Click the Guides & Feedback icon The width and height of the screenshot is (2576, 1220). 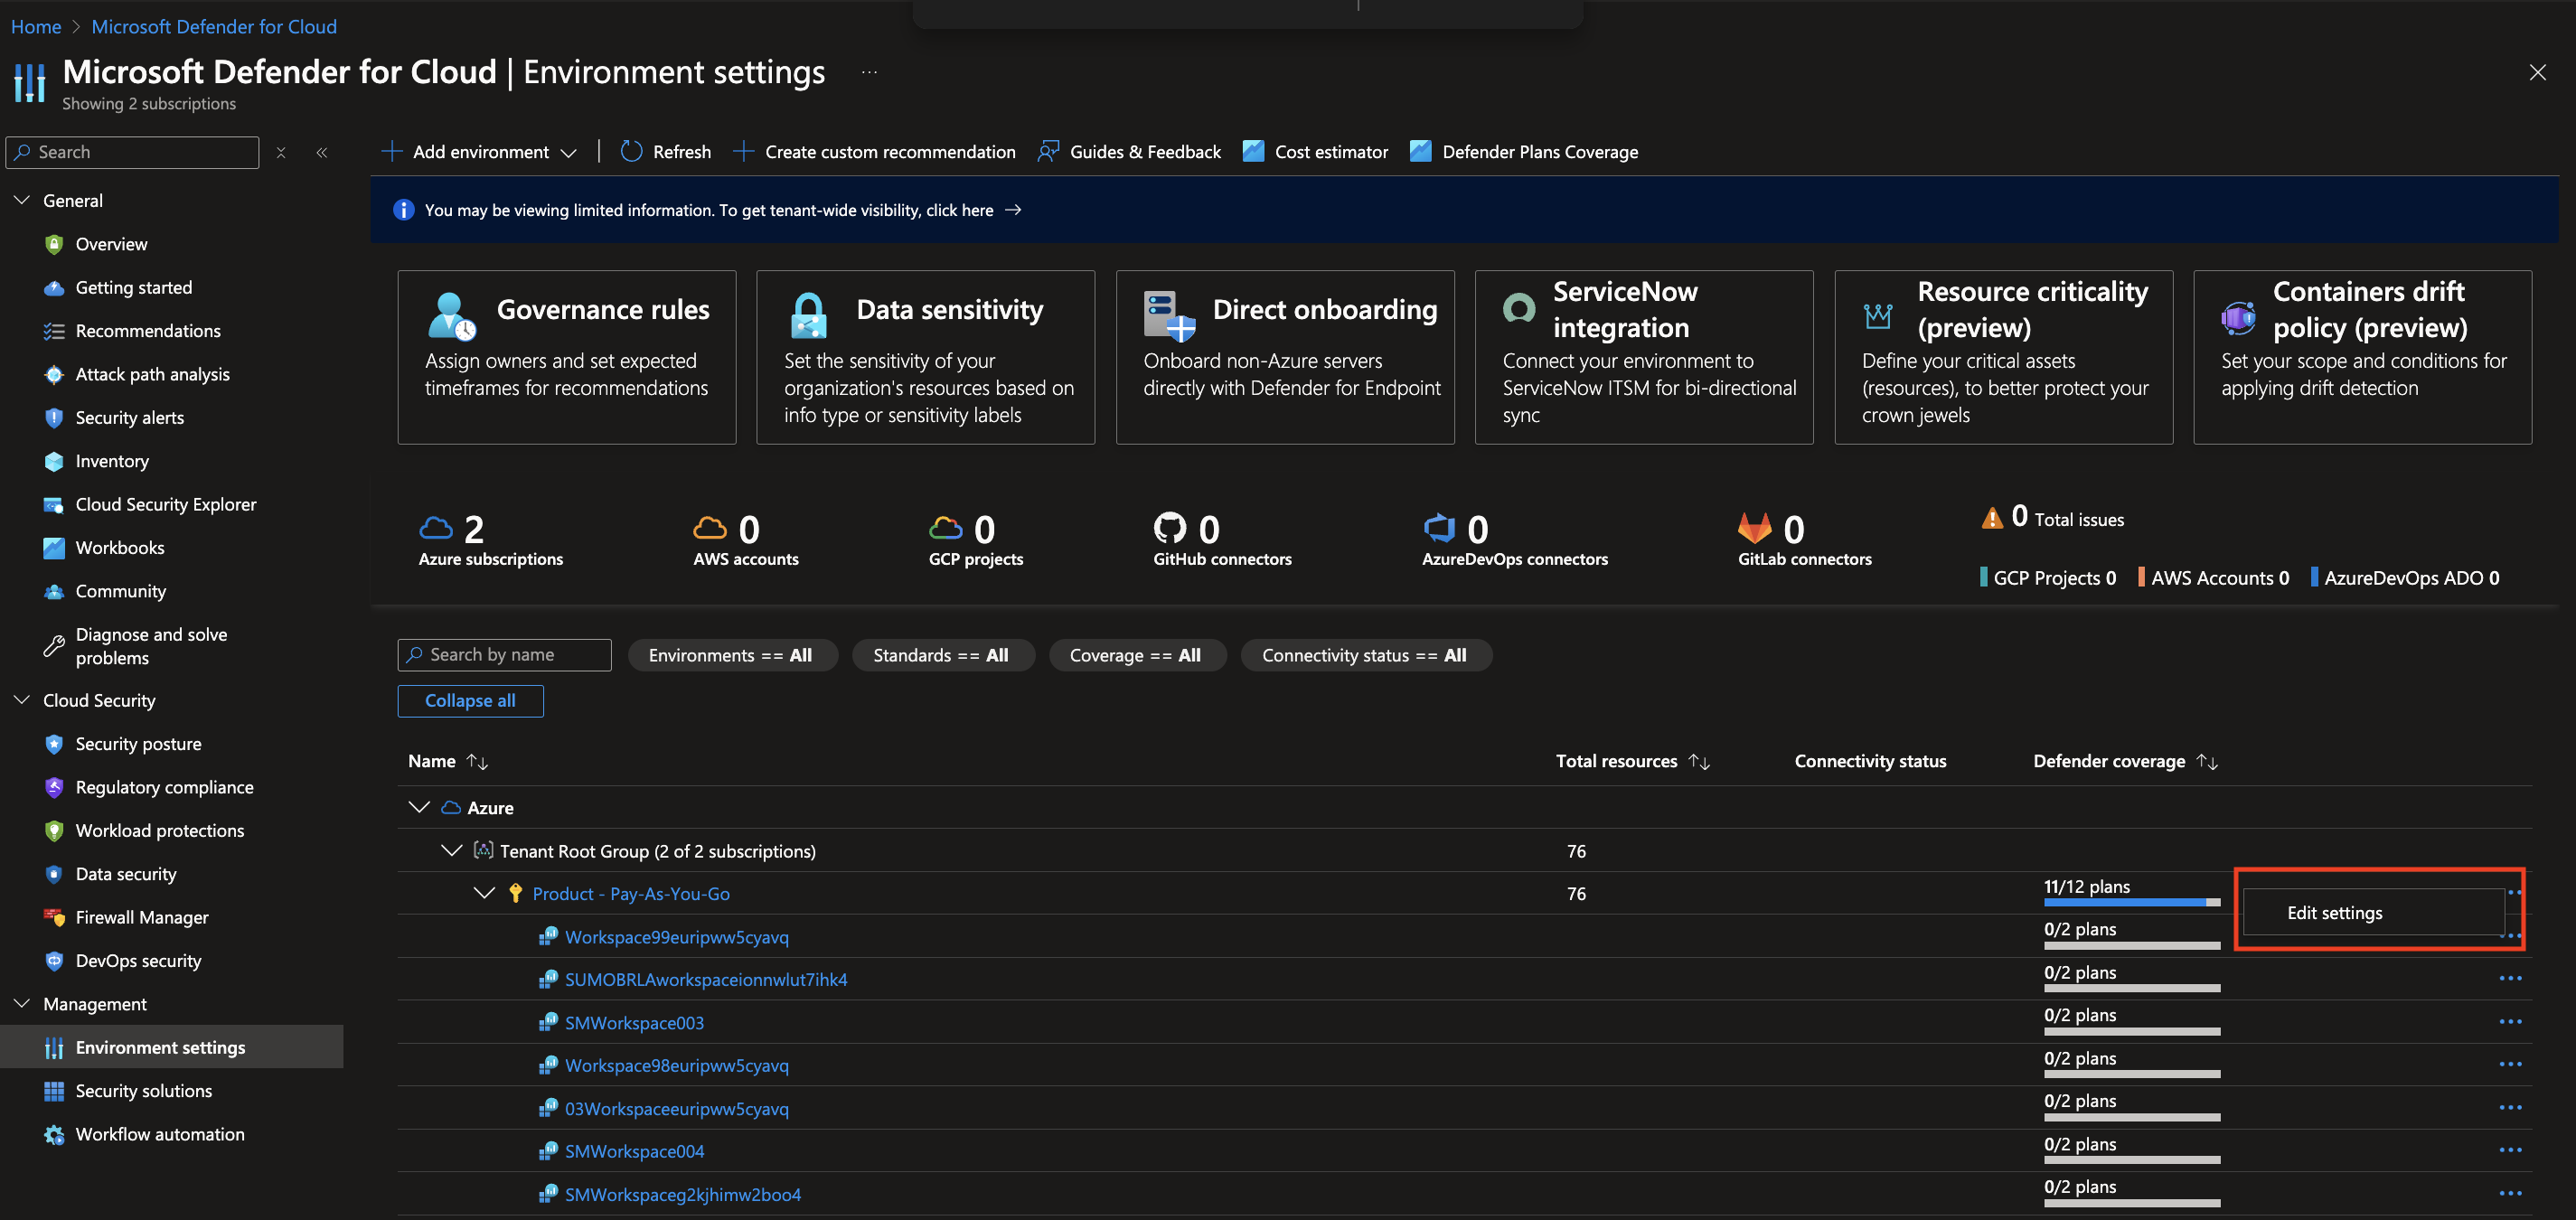coord(1047,152)
